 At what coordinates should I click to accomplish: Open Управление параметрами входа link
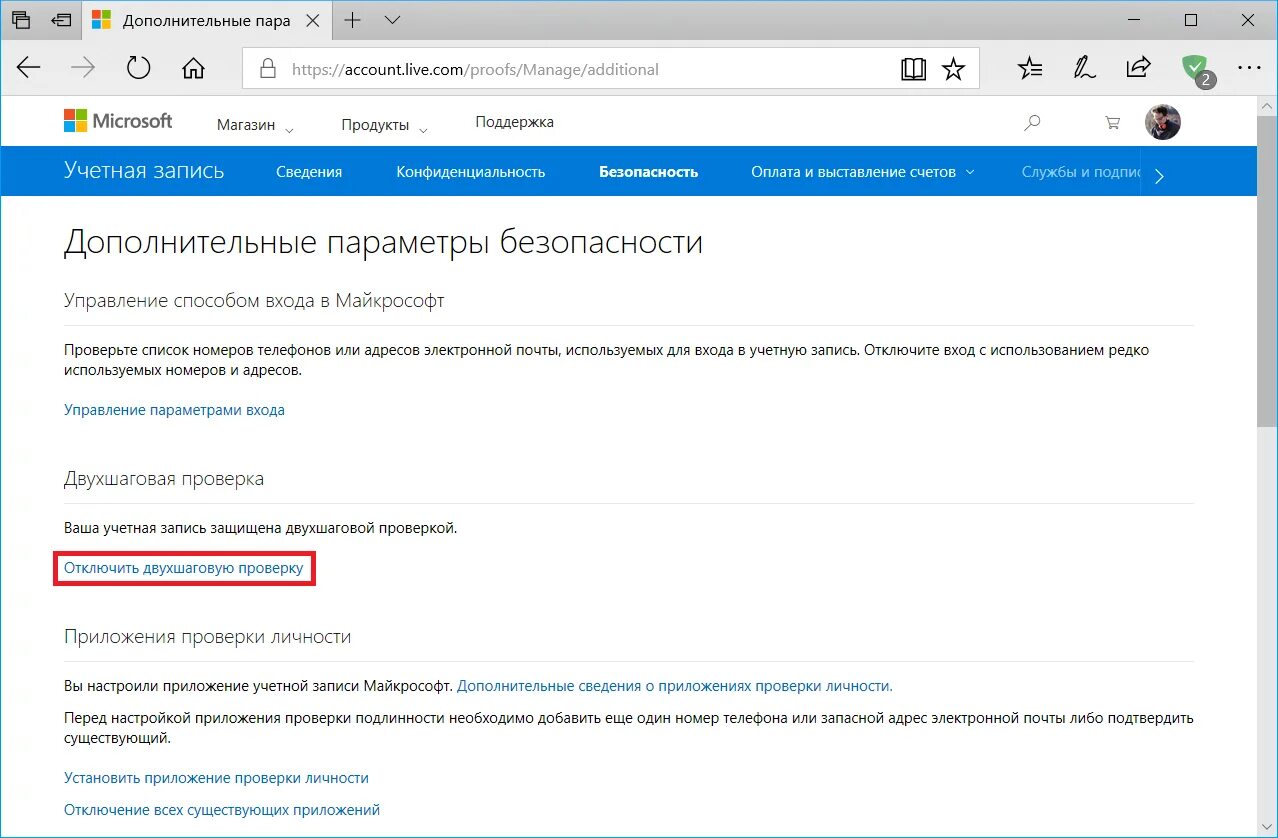tap(174, 410)
